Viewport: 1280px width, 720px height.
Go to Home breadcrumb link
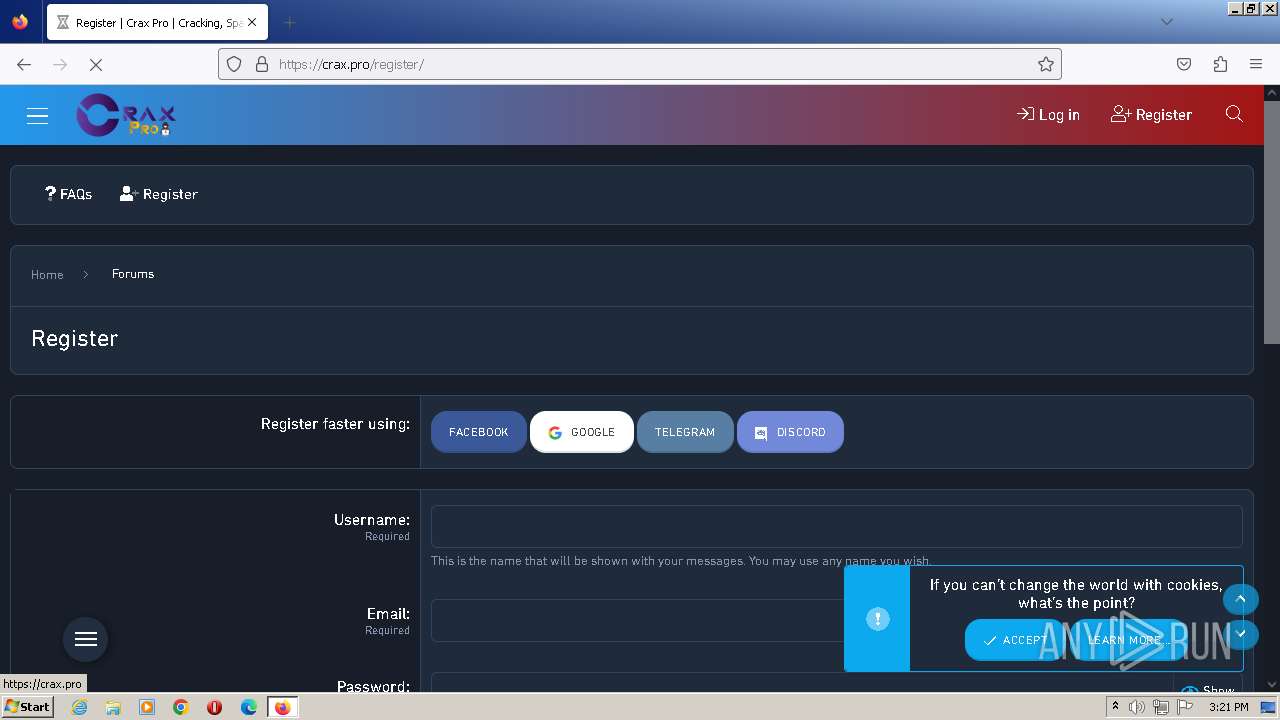47,274
